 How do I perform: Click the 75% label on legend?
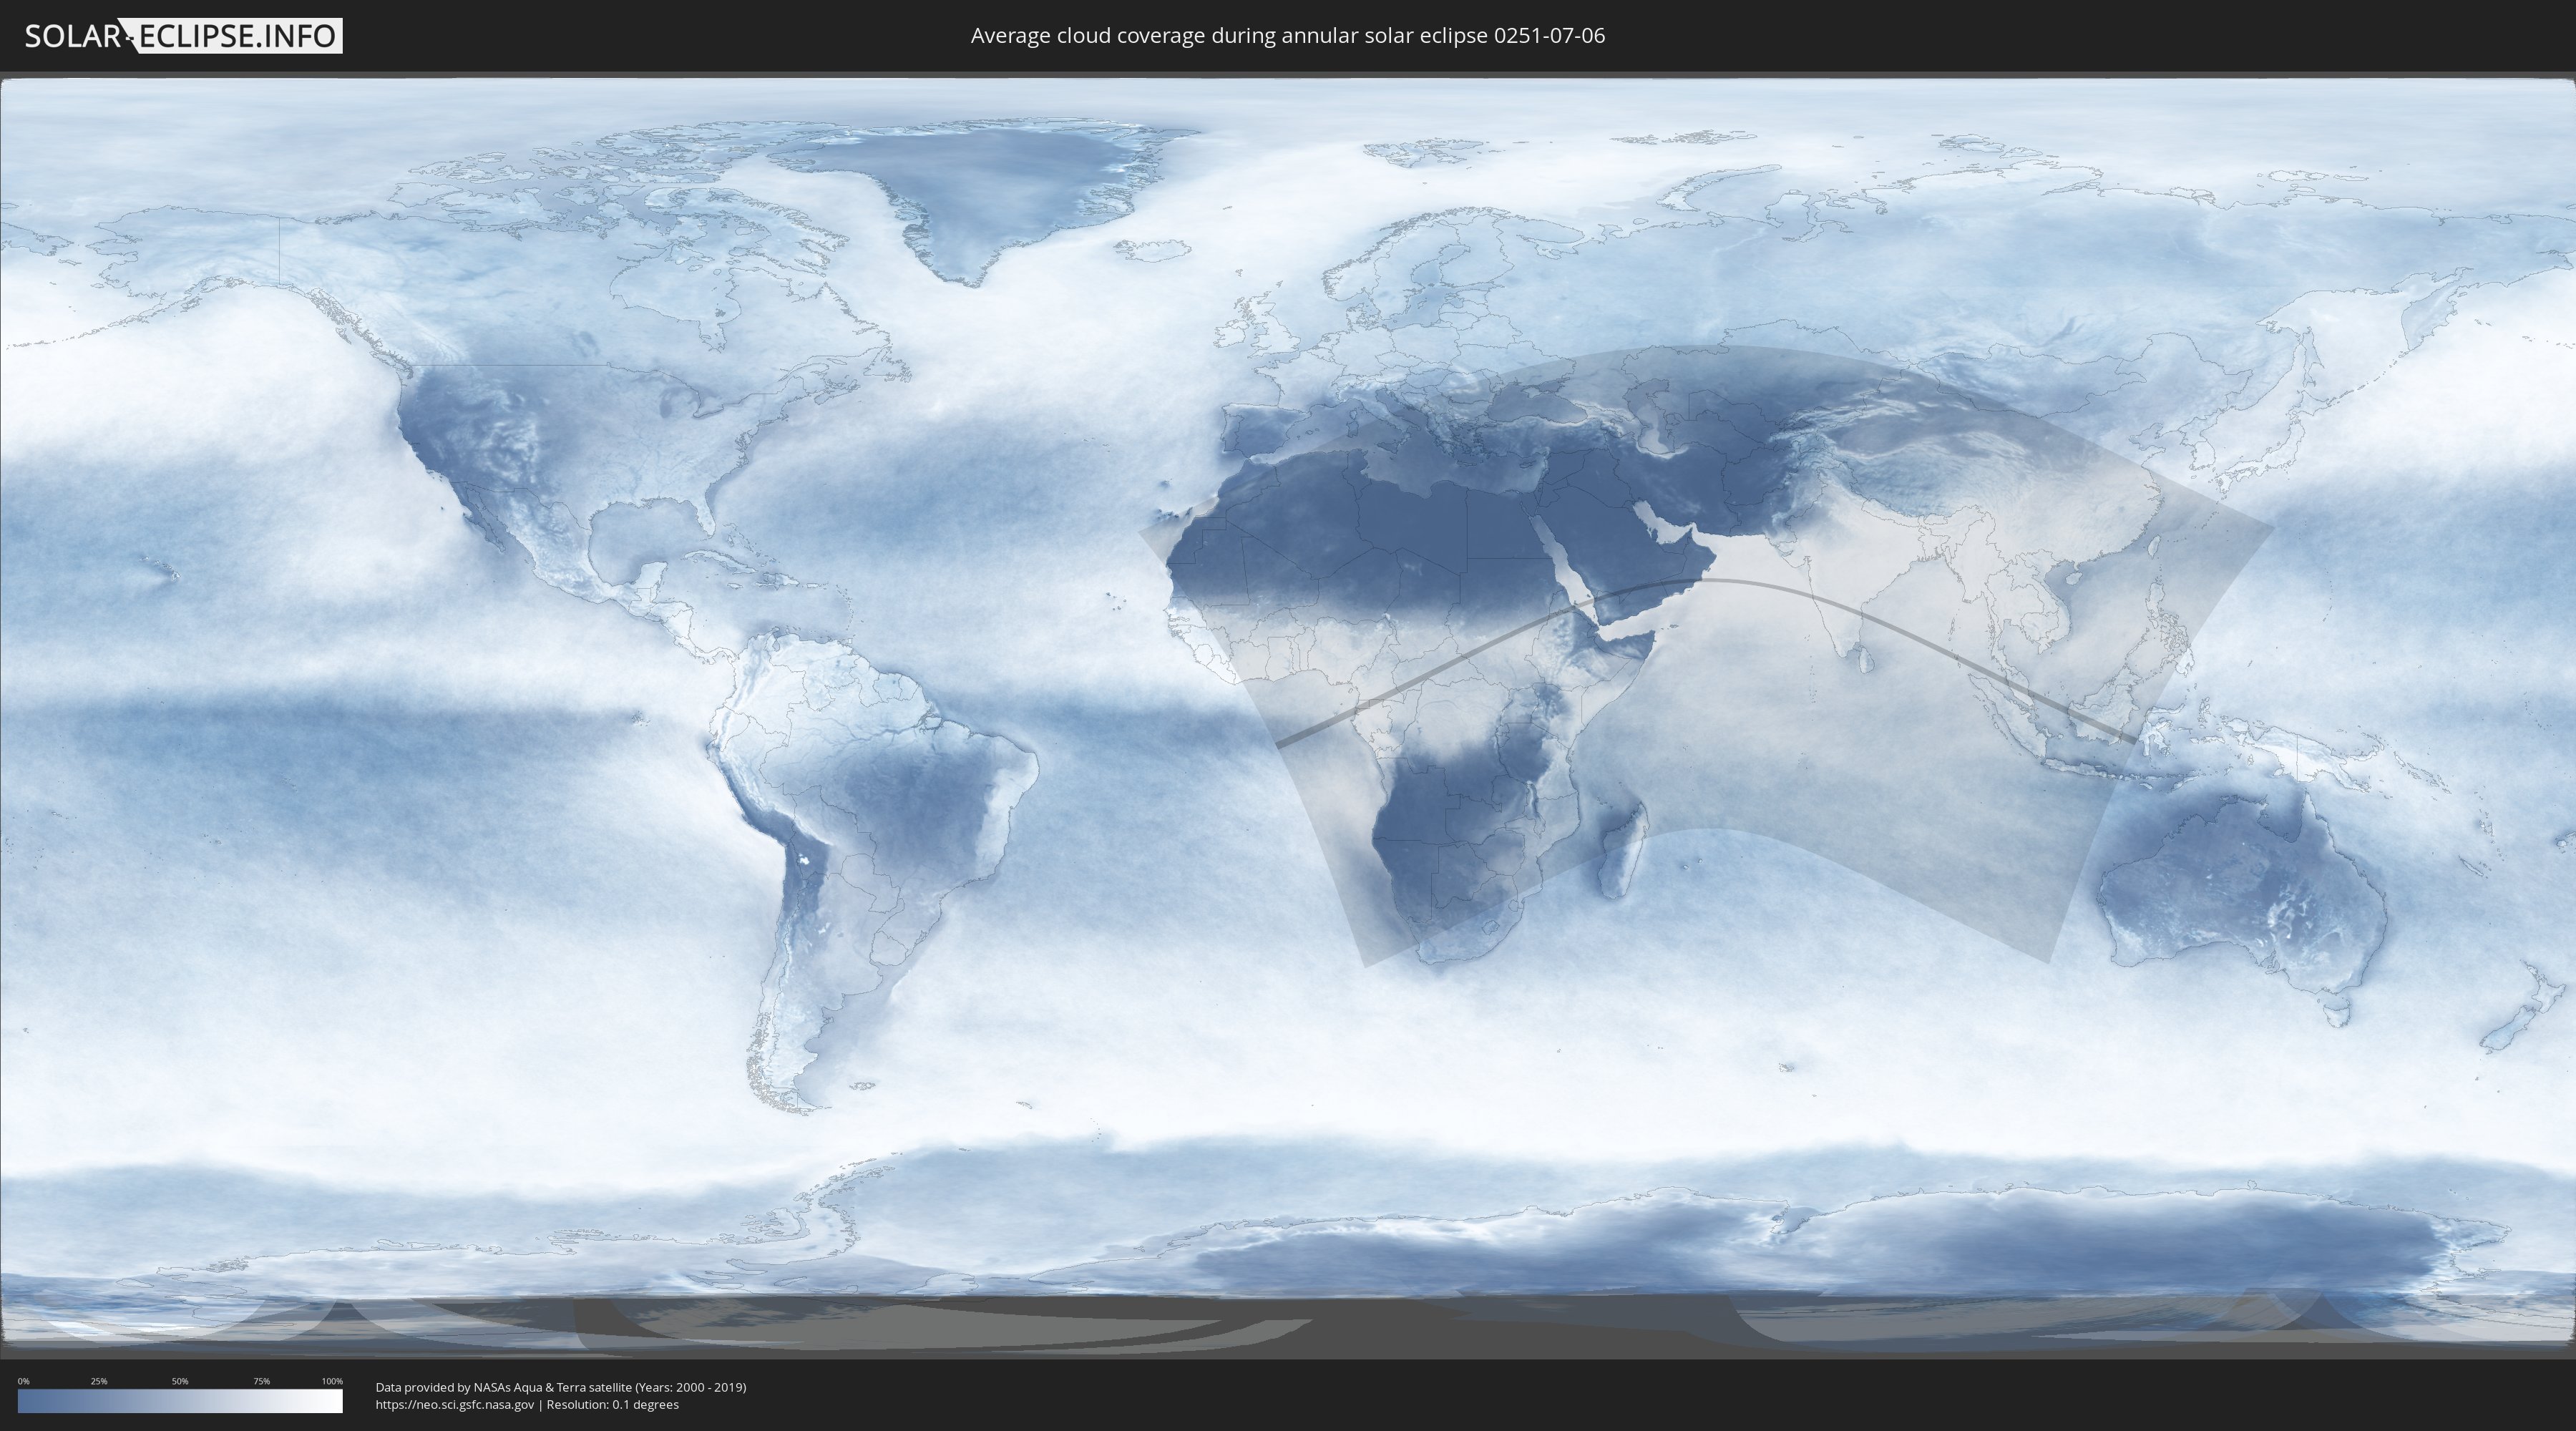pos(261,1381)
